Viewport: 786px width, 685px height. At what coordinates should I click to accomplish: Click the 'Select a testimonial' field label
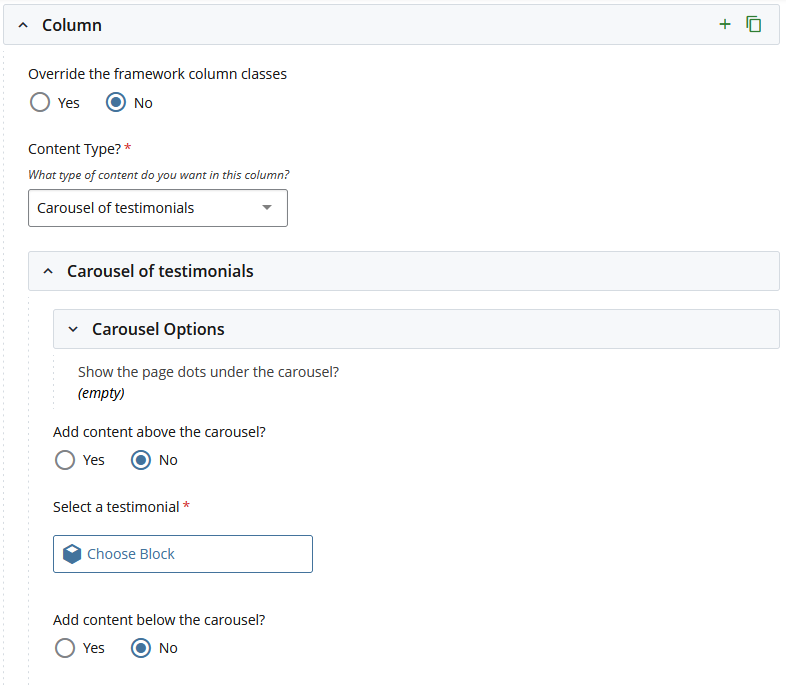click(x=116, y=507)
